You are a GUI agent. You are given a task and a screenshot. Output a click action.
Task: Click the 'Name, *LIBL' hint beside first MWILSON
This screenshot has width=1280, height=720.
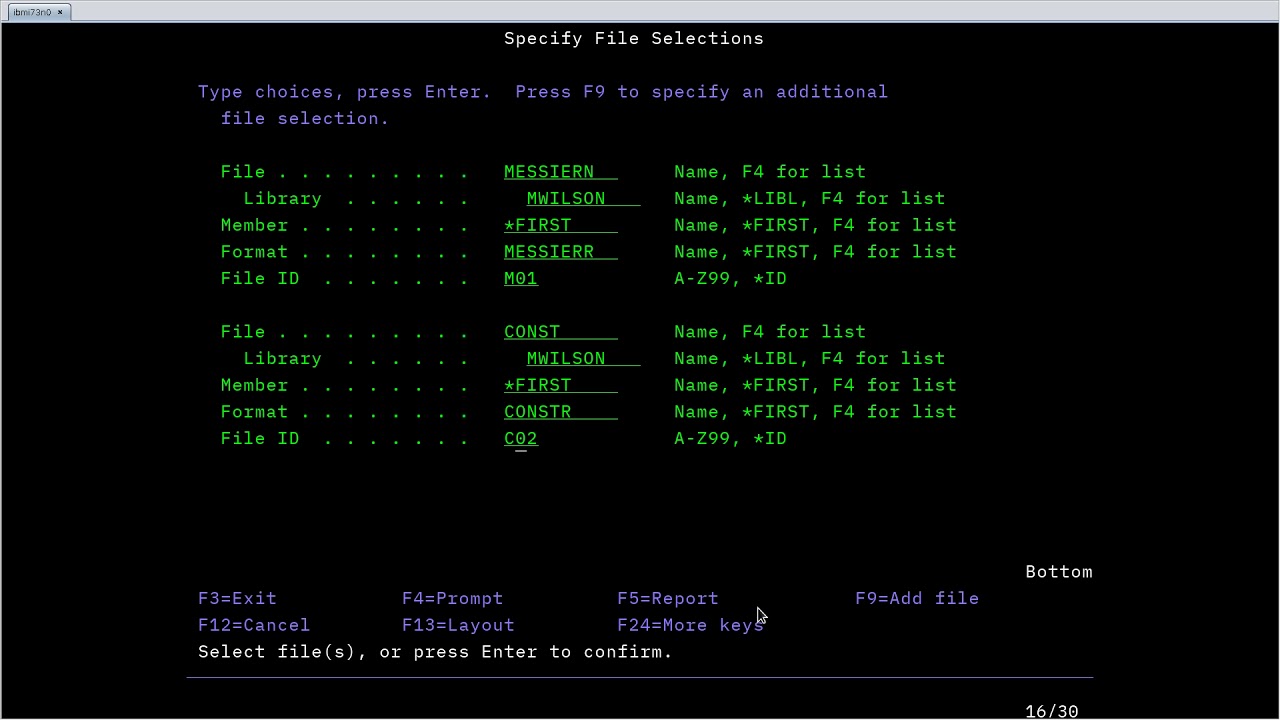pyautogui.click(x=809, y=199)
